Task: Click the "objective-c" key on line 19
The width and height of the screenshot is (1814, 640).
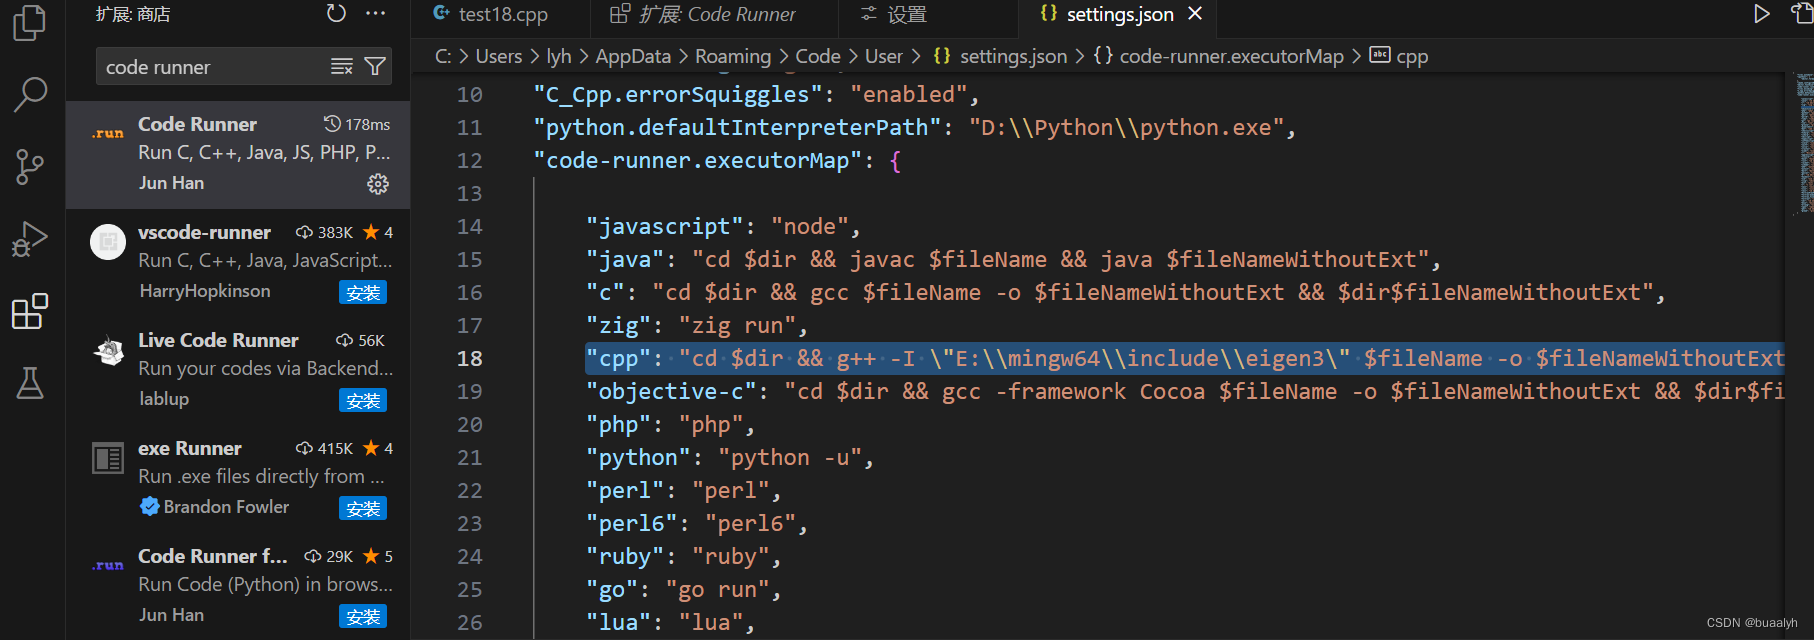Action: 672,391
